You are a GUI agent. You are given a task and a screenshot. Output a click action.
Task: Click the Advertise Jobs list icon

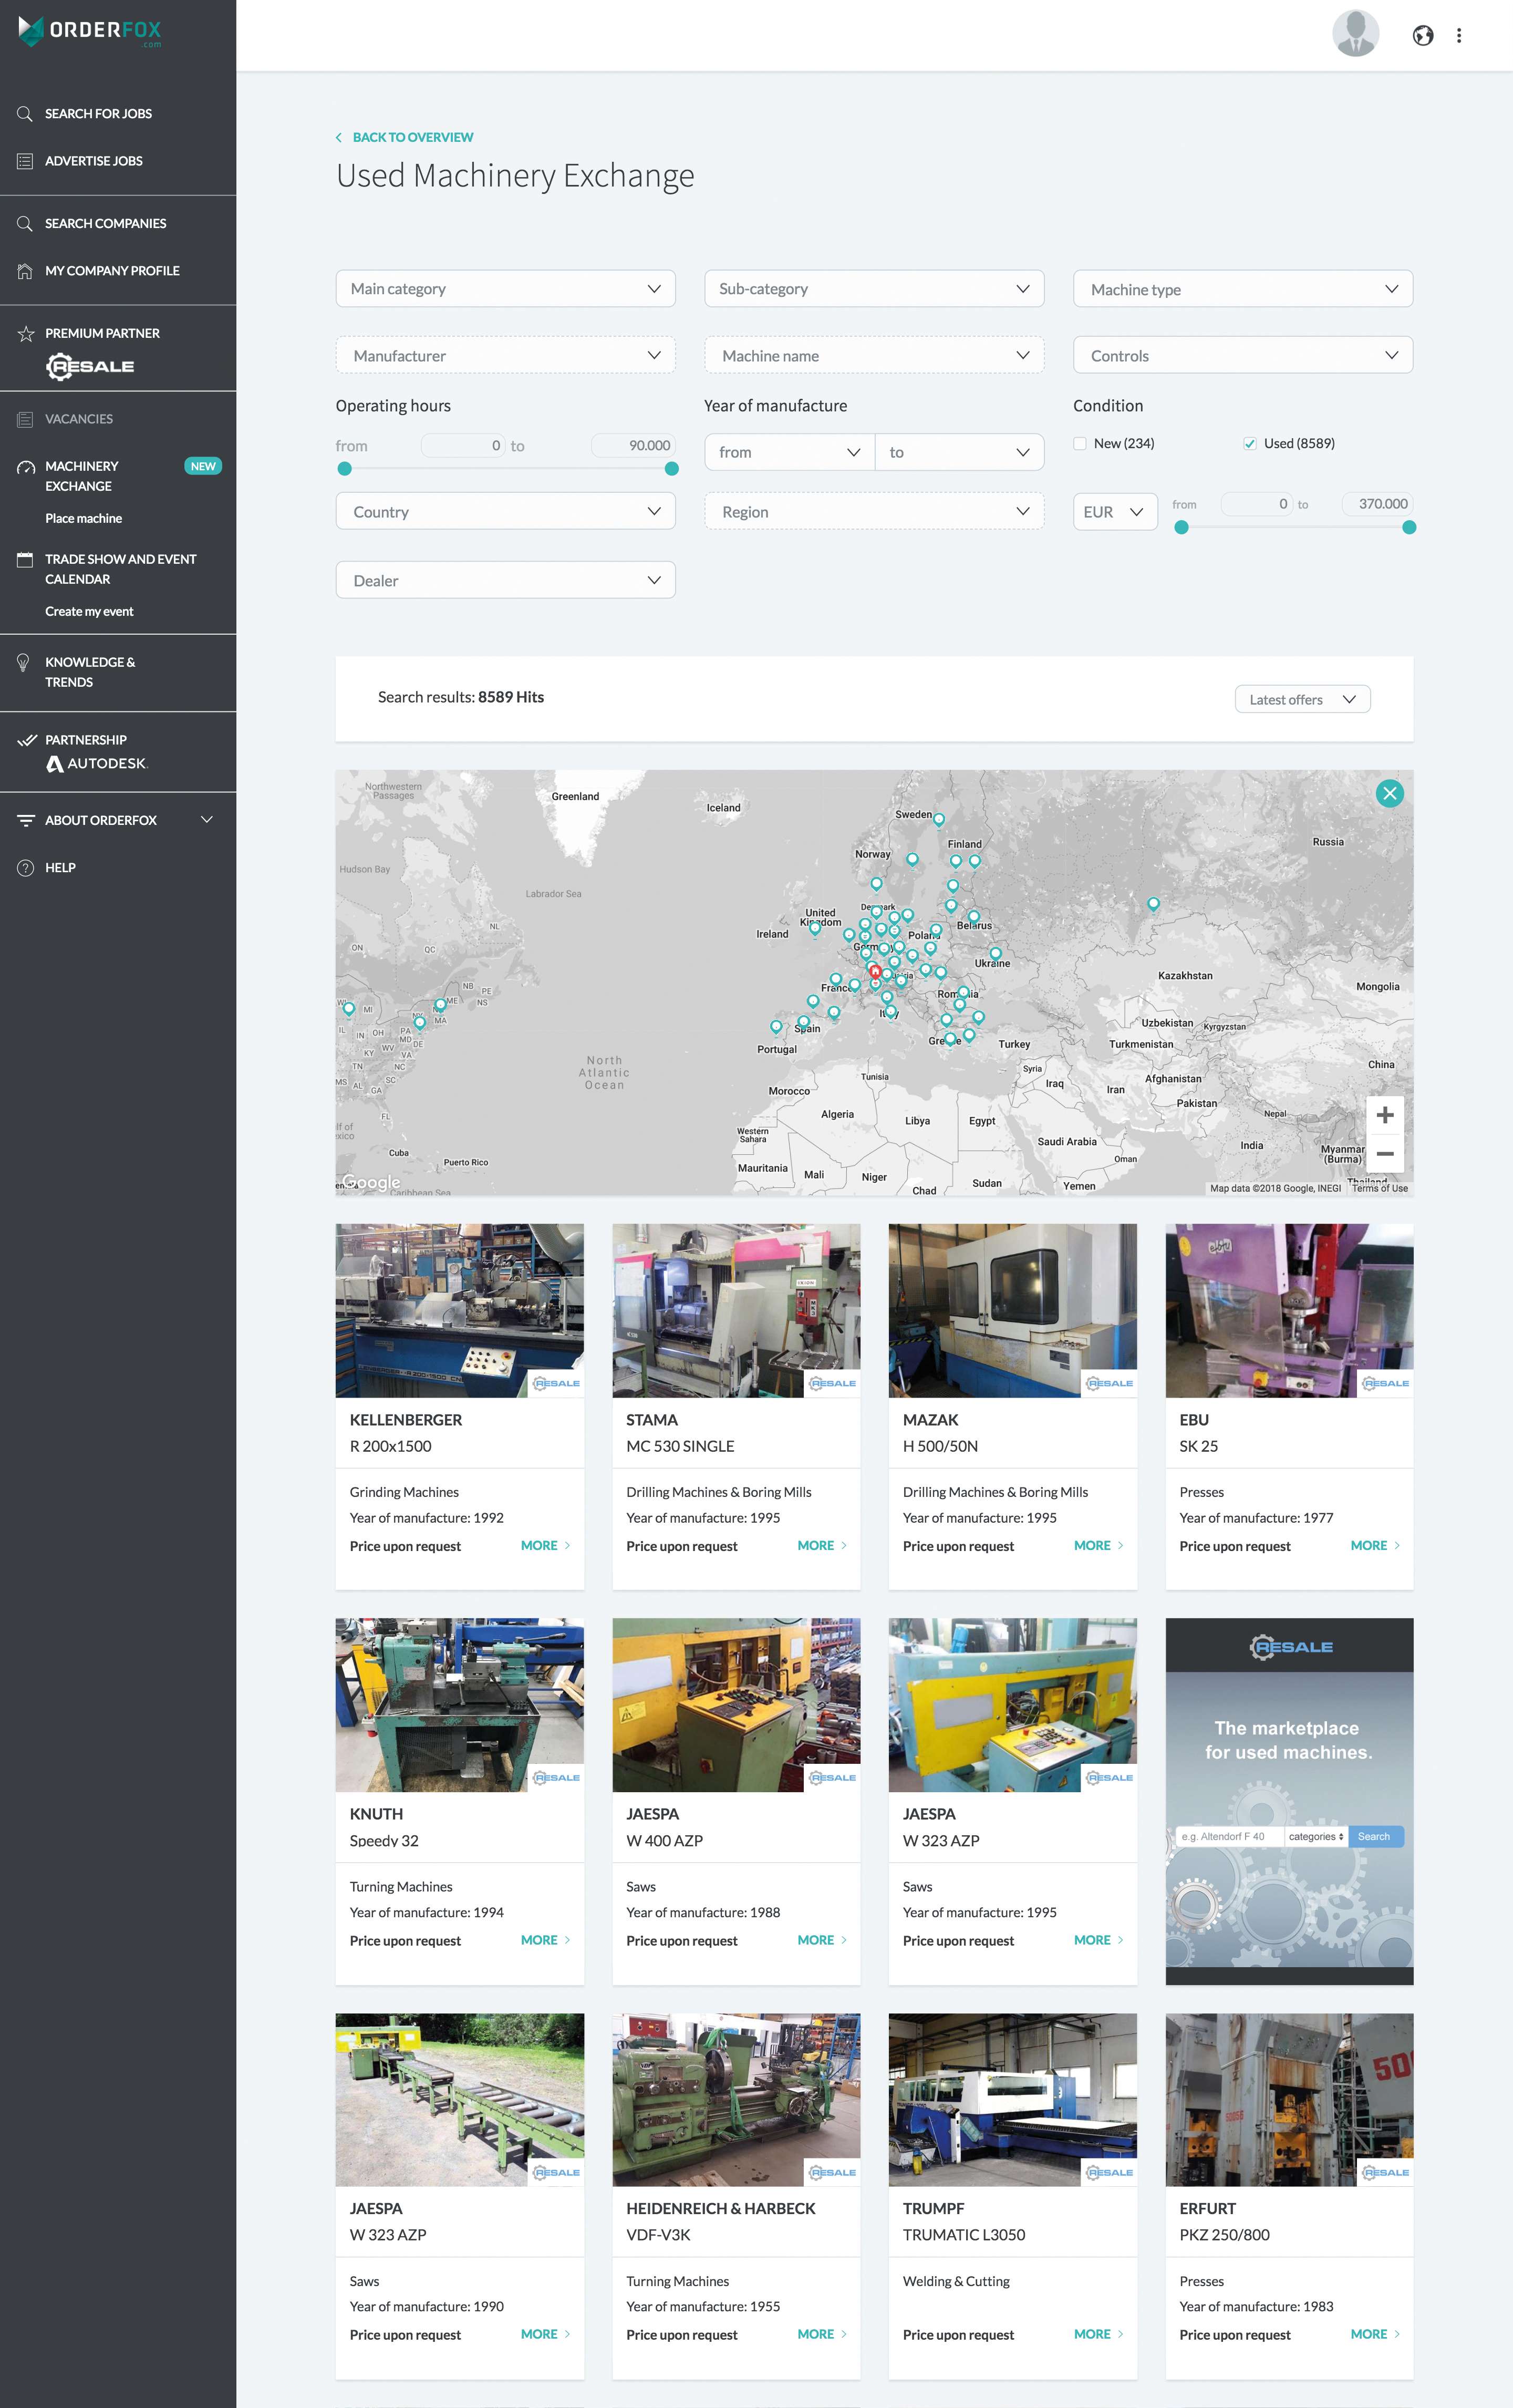pyautogui.click(x=25, y=161)
